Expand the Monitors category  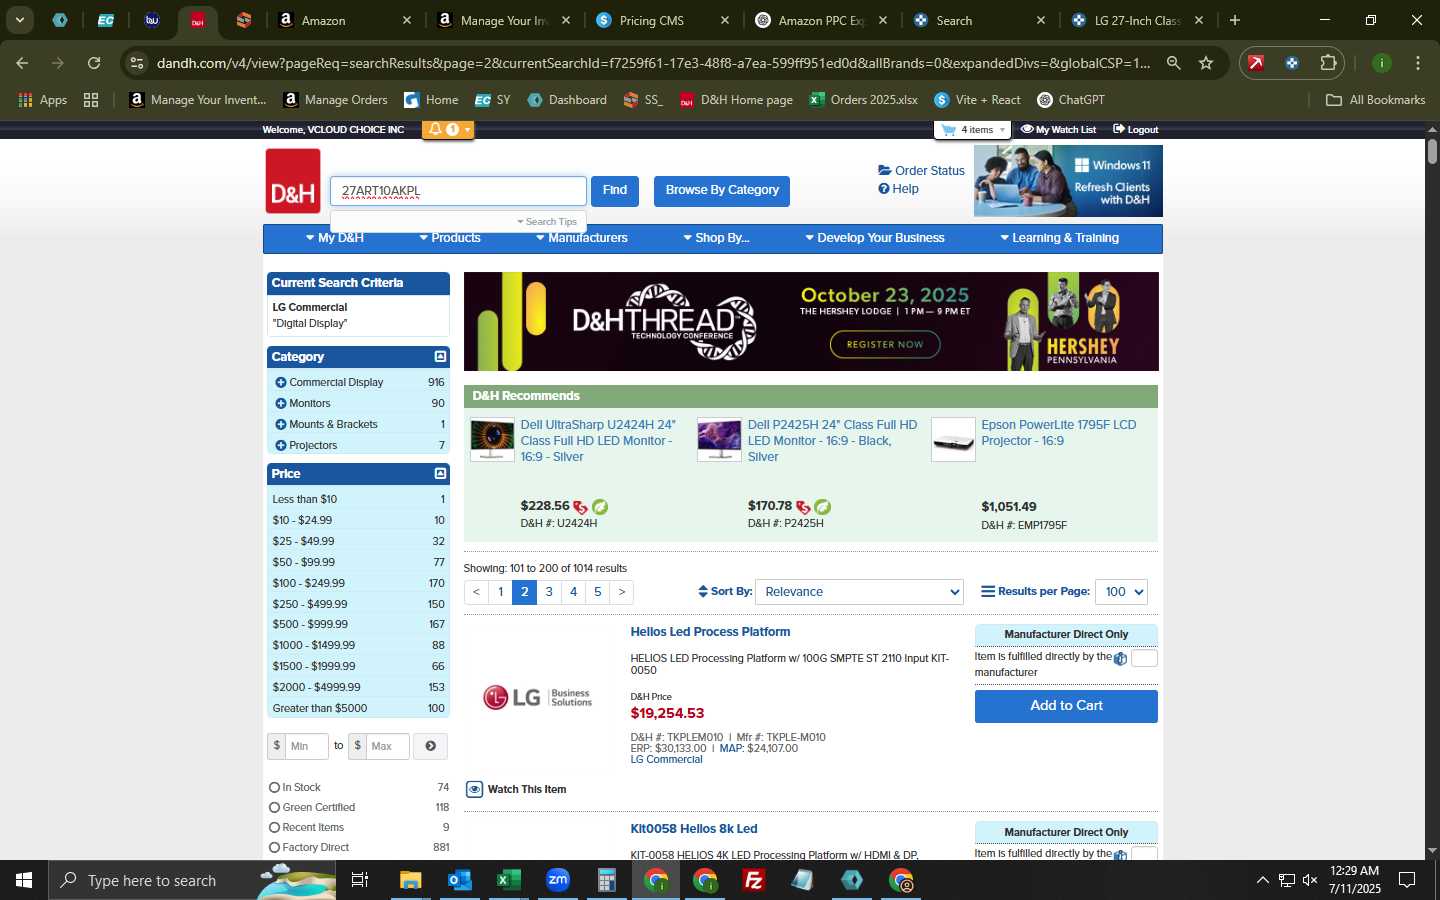point(281,404)
